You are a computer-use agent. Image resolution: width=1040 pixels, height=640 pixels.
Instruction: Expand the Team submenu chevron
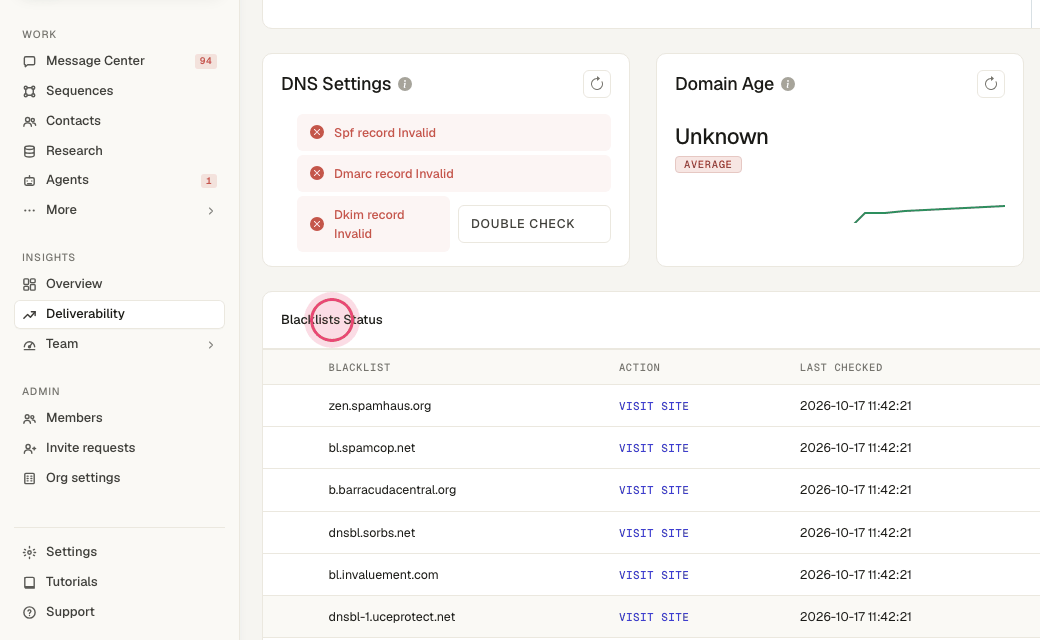click(x=211, y=345)
